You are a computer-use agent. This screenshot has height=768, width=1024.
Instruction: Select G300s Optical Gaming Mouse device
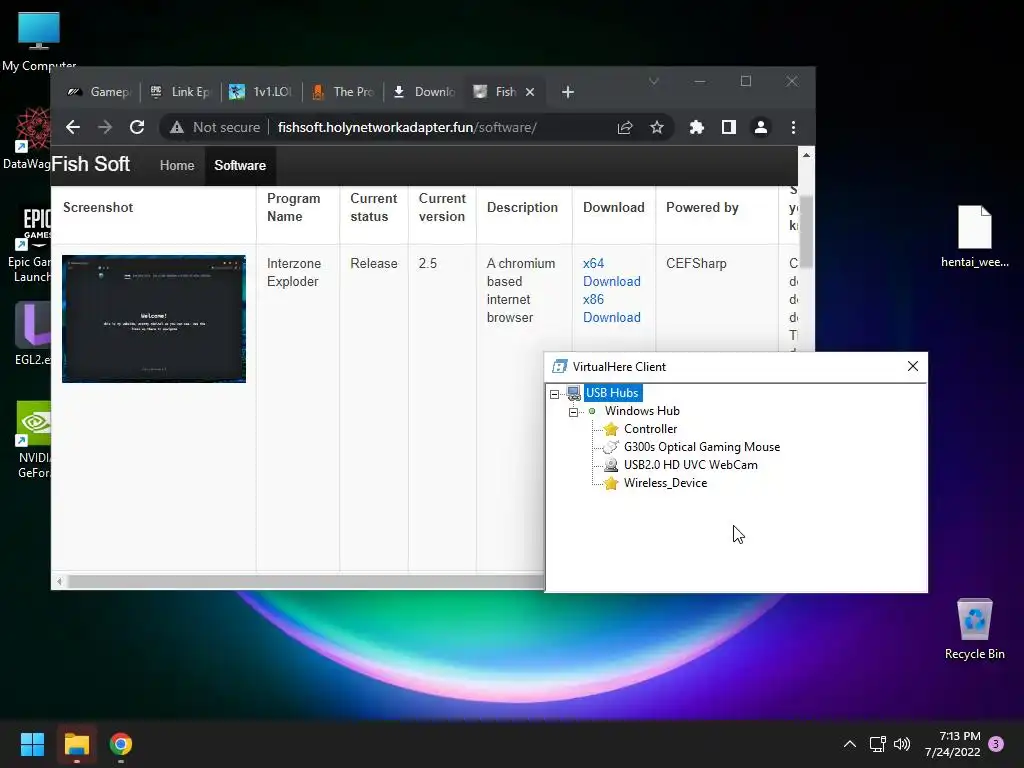click(x=702, y=447)
